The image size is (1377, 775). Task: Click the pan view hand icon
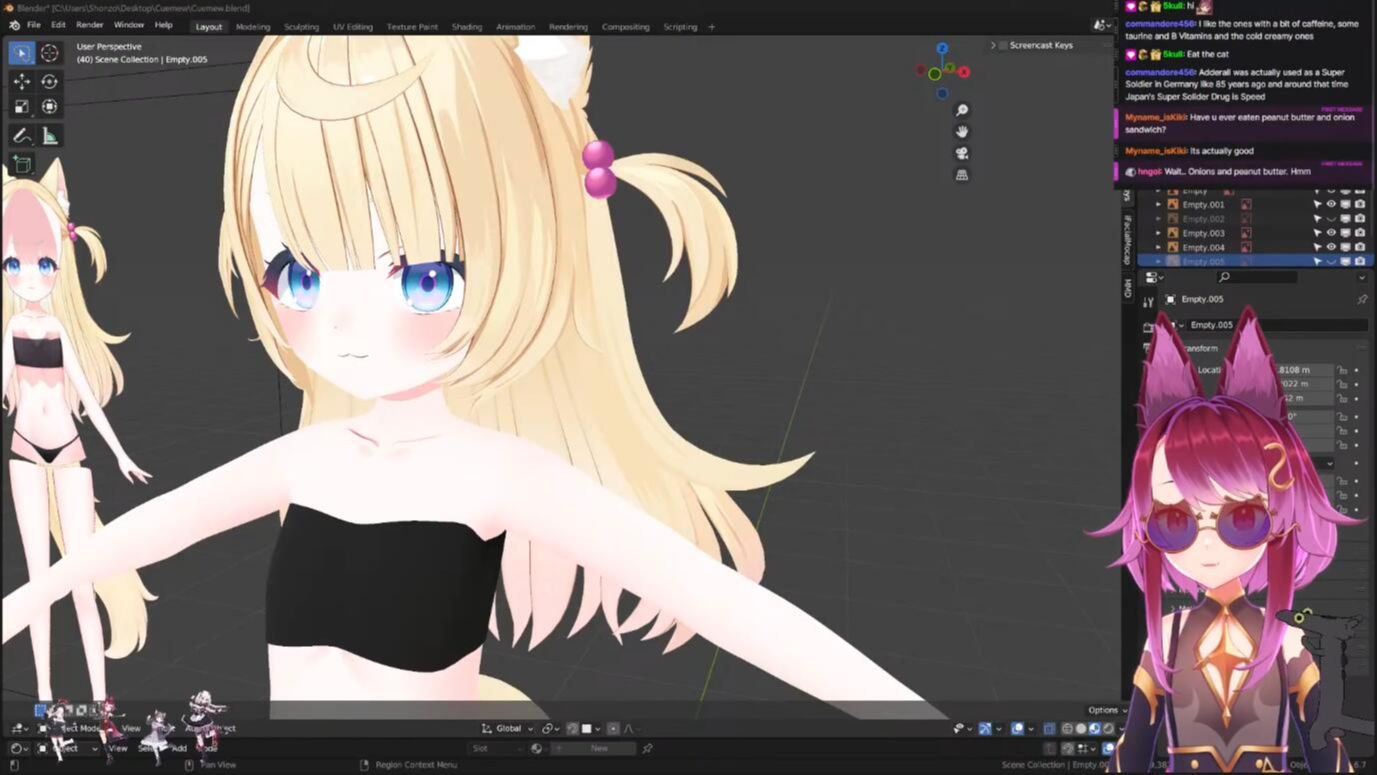click(x=962, y=131)
